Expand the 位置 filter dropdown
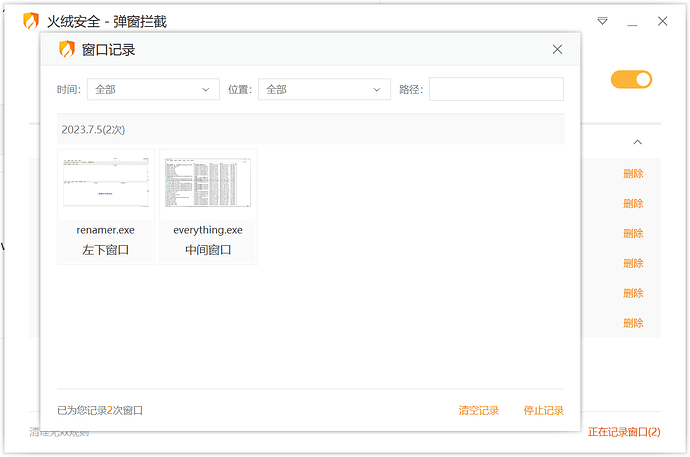The height and width of the screenshot is (457, 690). coord(324,89)
